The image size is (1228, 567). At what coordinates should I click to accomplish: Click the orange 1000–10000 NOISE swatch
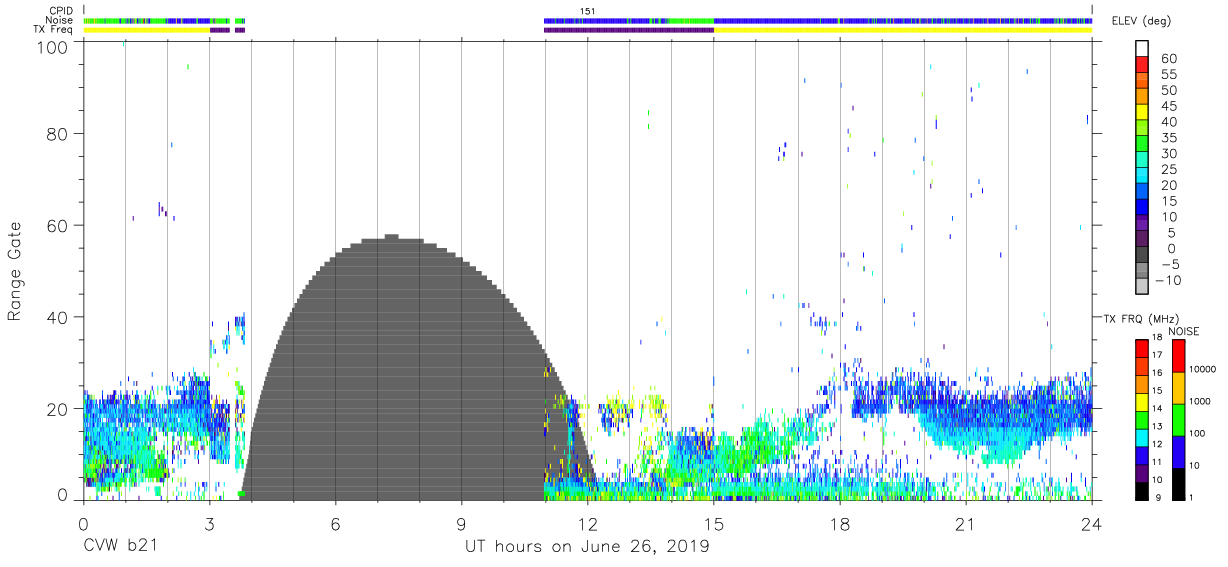(1177, 388)
